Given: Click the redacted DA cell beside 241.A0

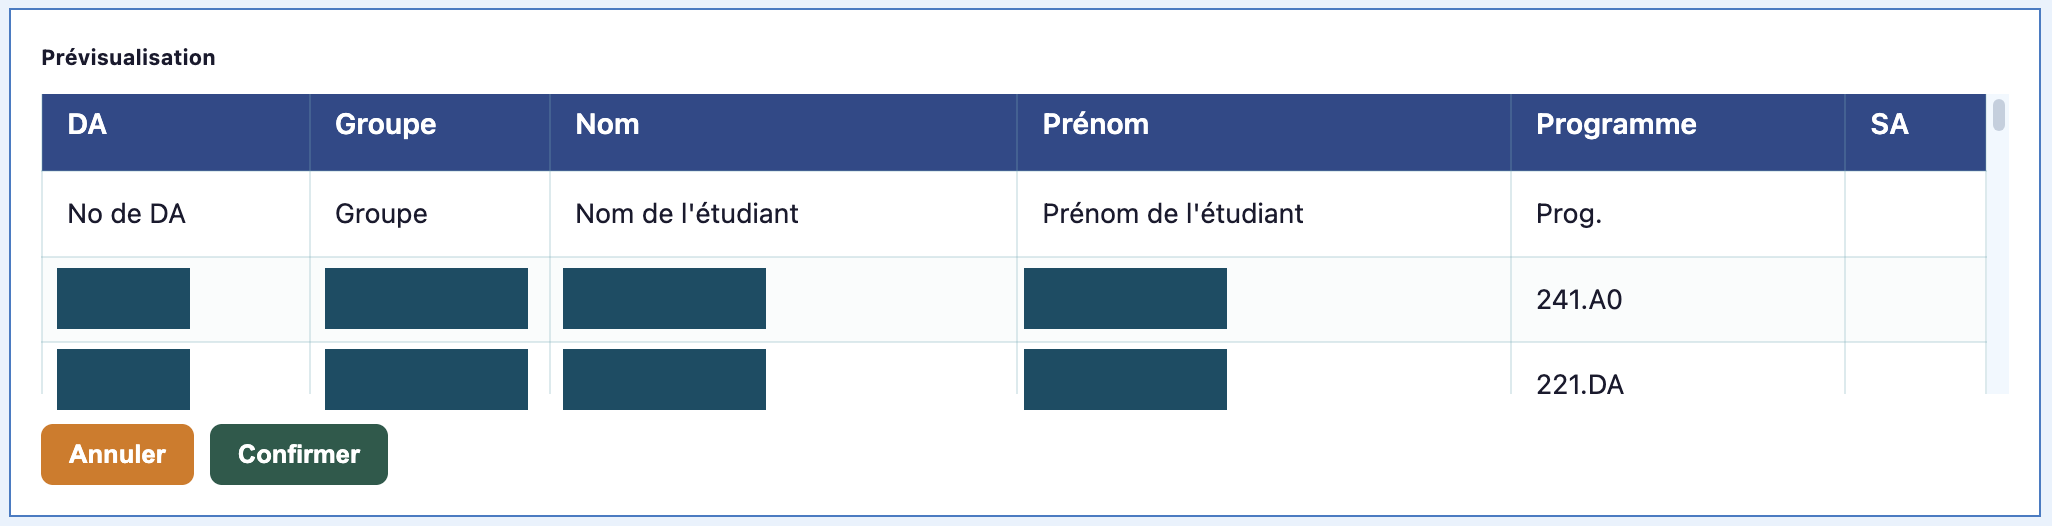Looking at the screenshot, I should (123, 298).
